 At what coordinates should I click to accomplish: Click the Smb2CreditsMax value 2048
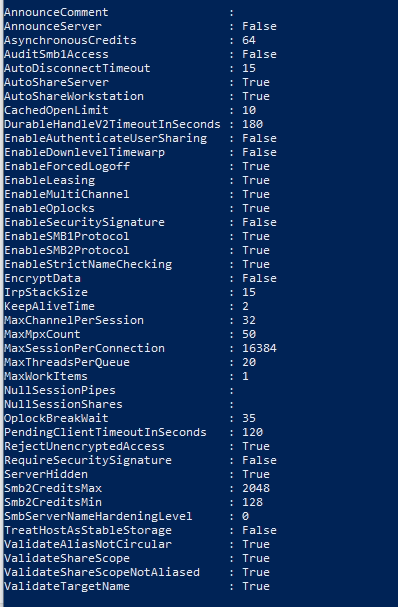pos(256,488)
